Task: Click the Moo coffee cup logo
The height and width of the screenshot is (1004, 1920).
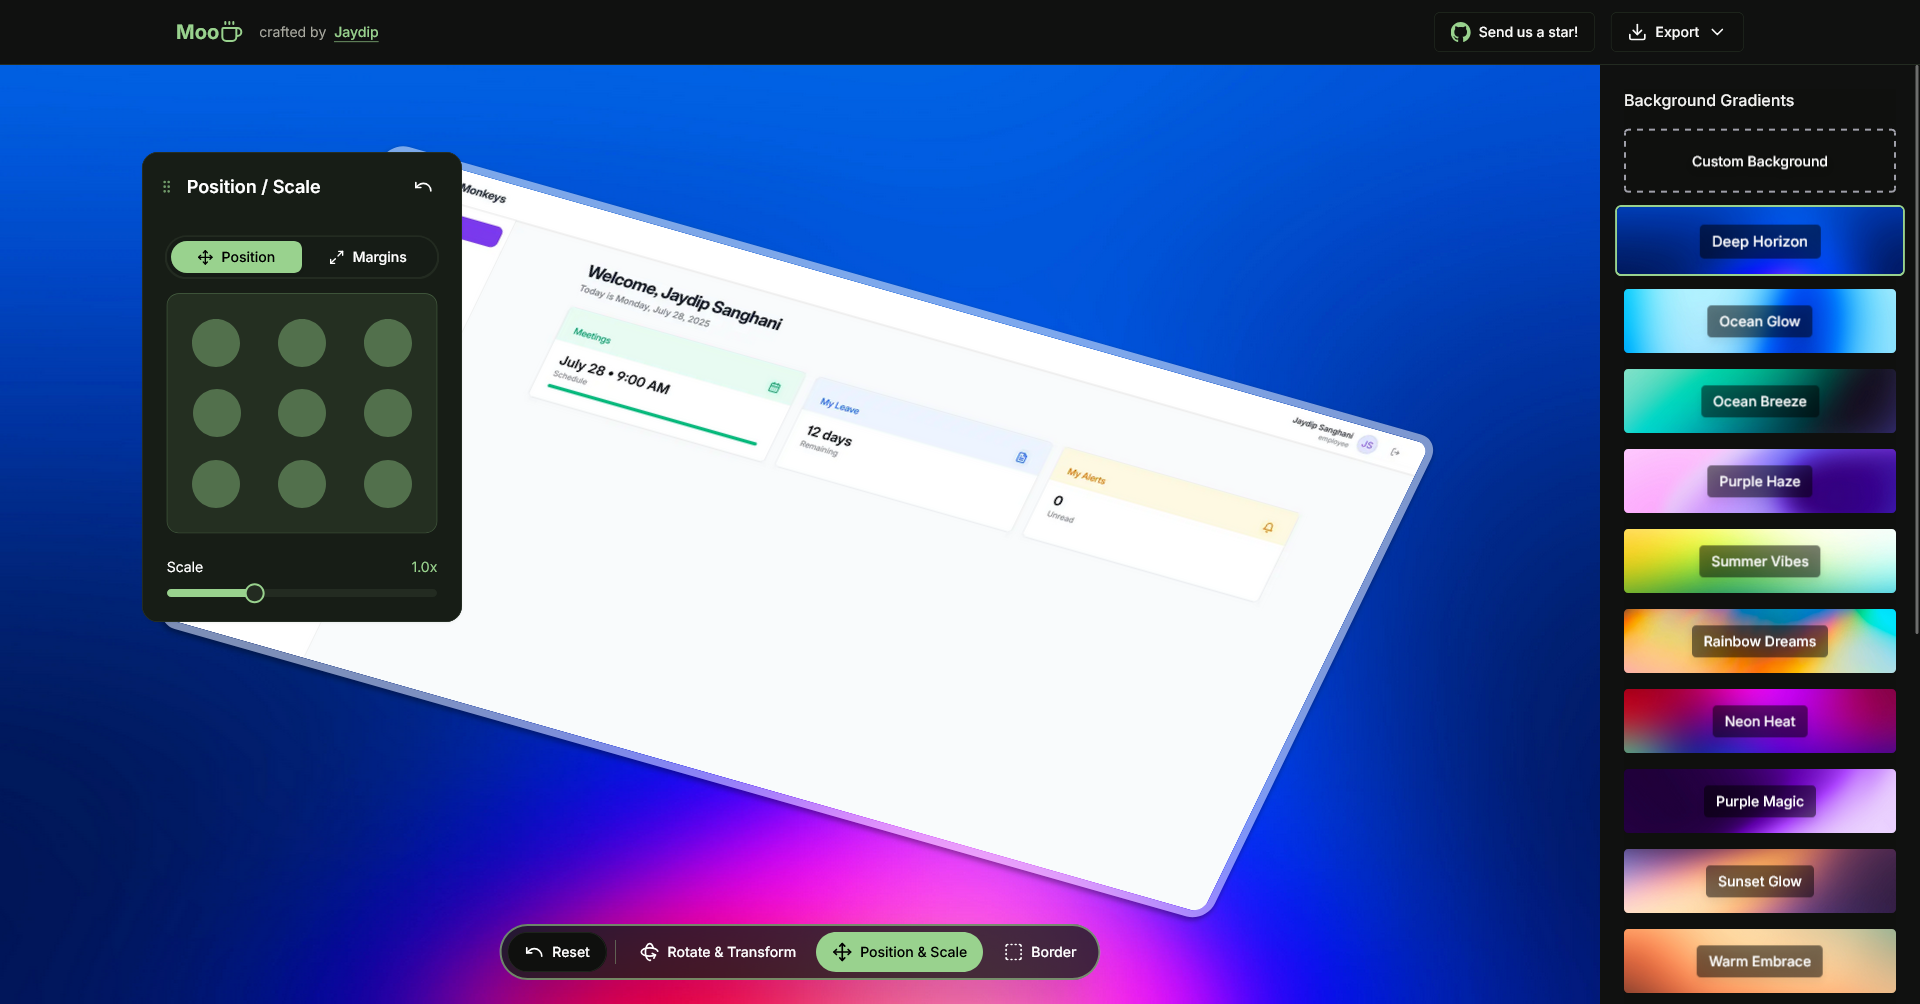Action: pyautogui.click(x=209, y=32)
